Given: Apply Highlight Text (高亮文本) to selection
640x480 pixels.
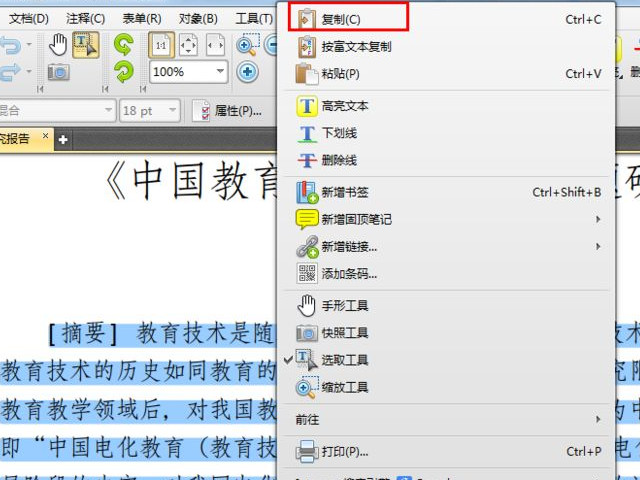Looking at the screenshot, I should click(448, 106).
